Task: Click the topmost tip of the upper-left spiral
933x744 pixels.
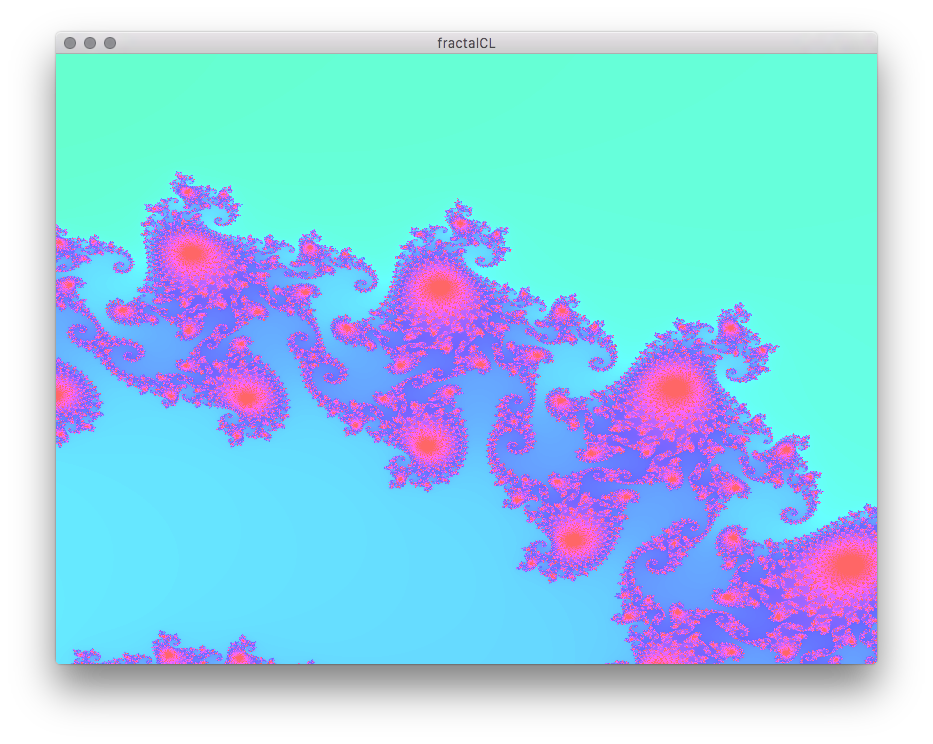Action: [183, 178]
